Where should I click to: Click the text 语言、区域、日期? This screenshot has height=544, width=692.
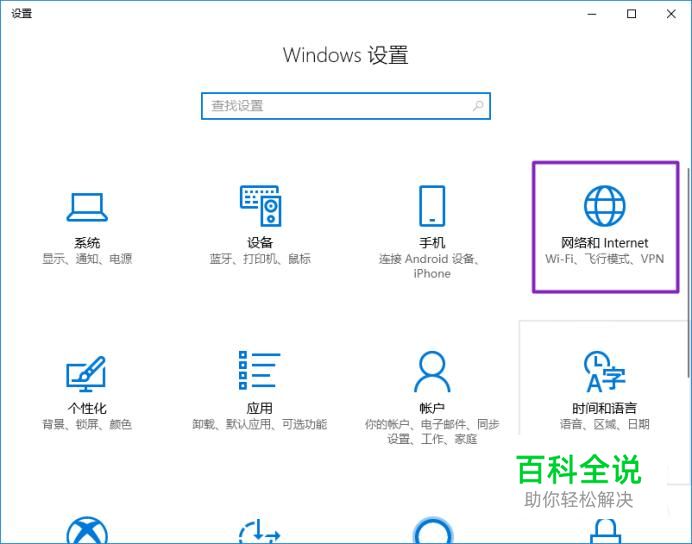[x=605, y=424]
